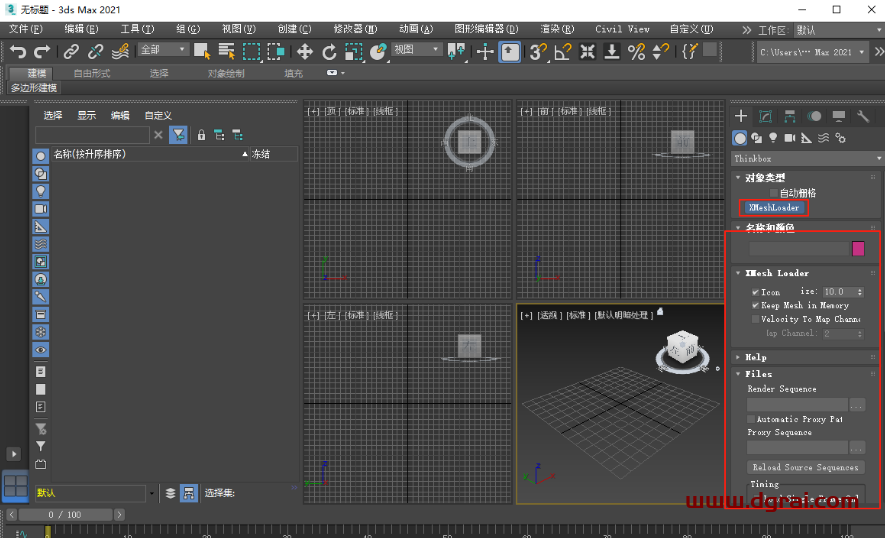Image resolution: width=885 pixels, height=538 pixels.
Task: Open the Display panel tab
Action: 839,116
